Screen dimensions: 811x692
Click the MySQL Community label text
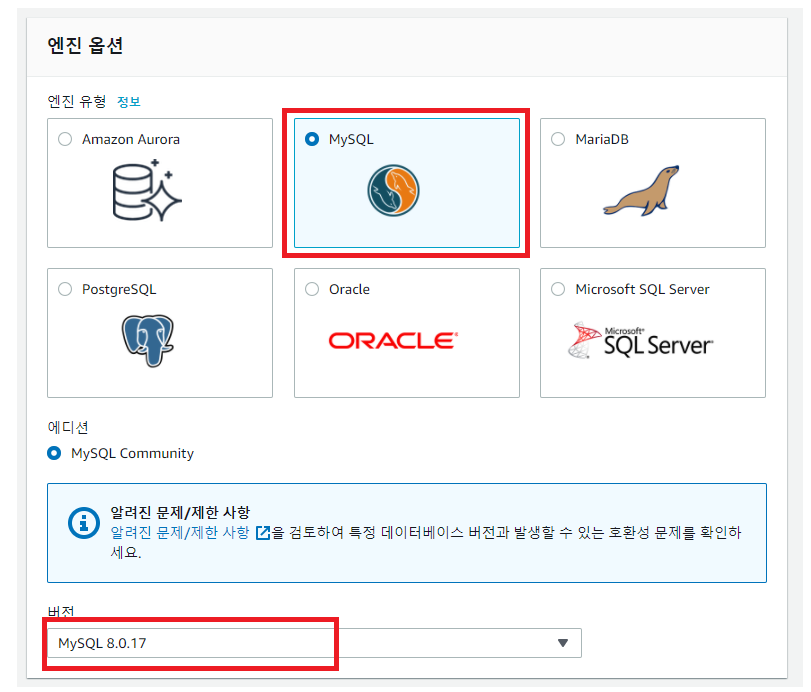coord(132,453)
